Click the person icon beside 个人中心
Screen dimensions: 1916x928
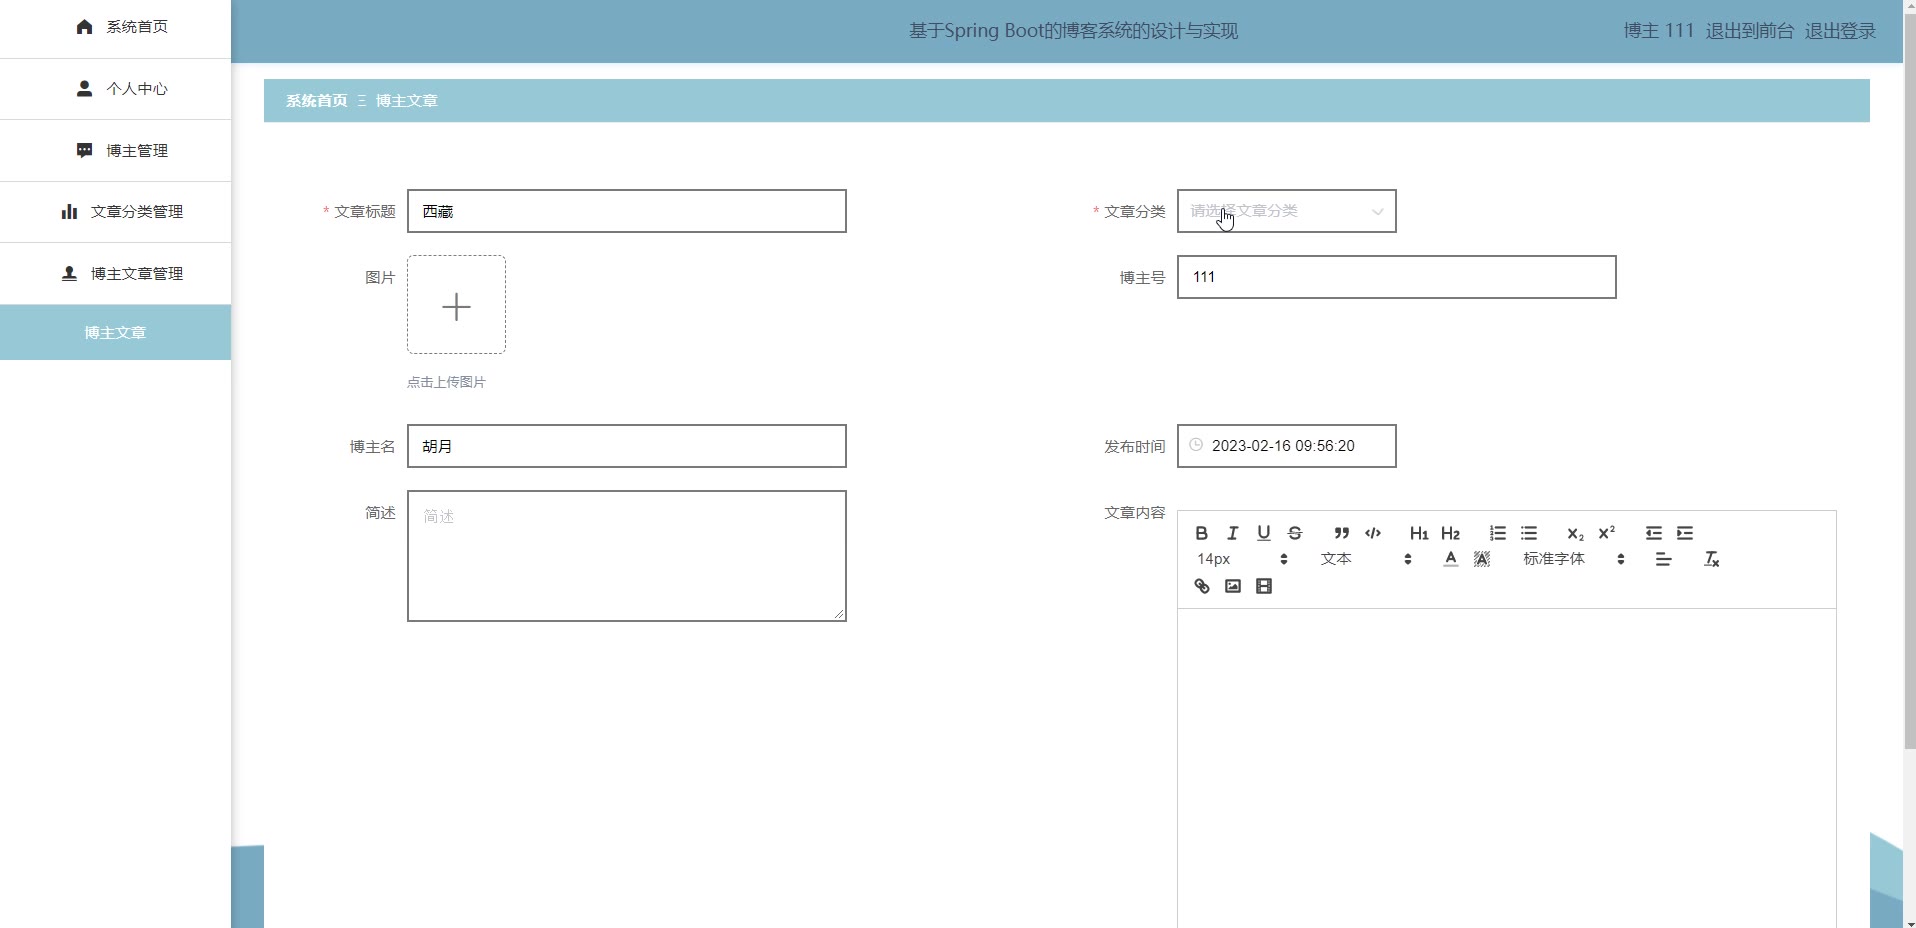point(84,89)
